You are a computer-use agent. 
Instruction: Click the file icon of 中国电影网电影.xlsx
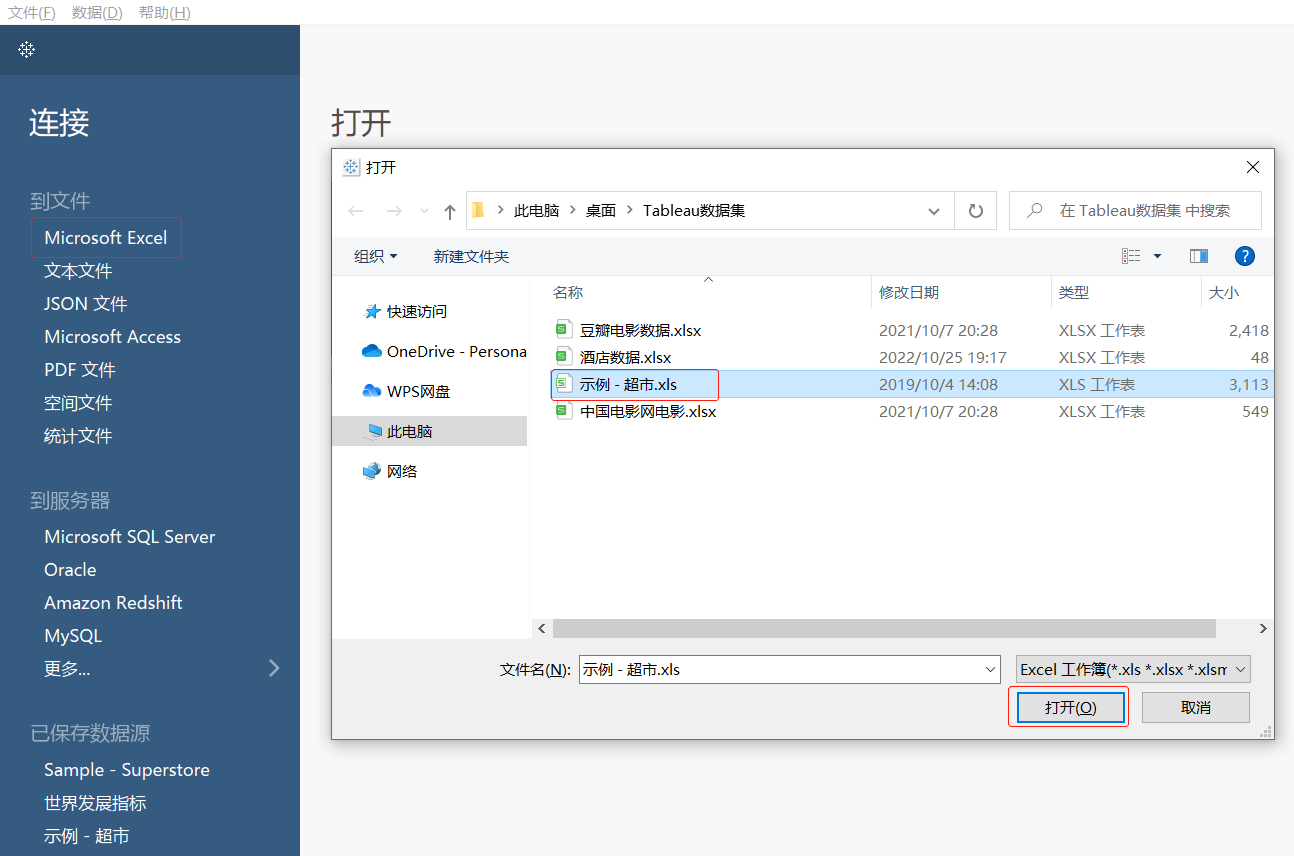(563, 411)
